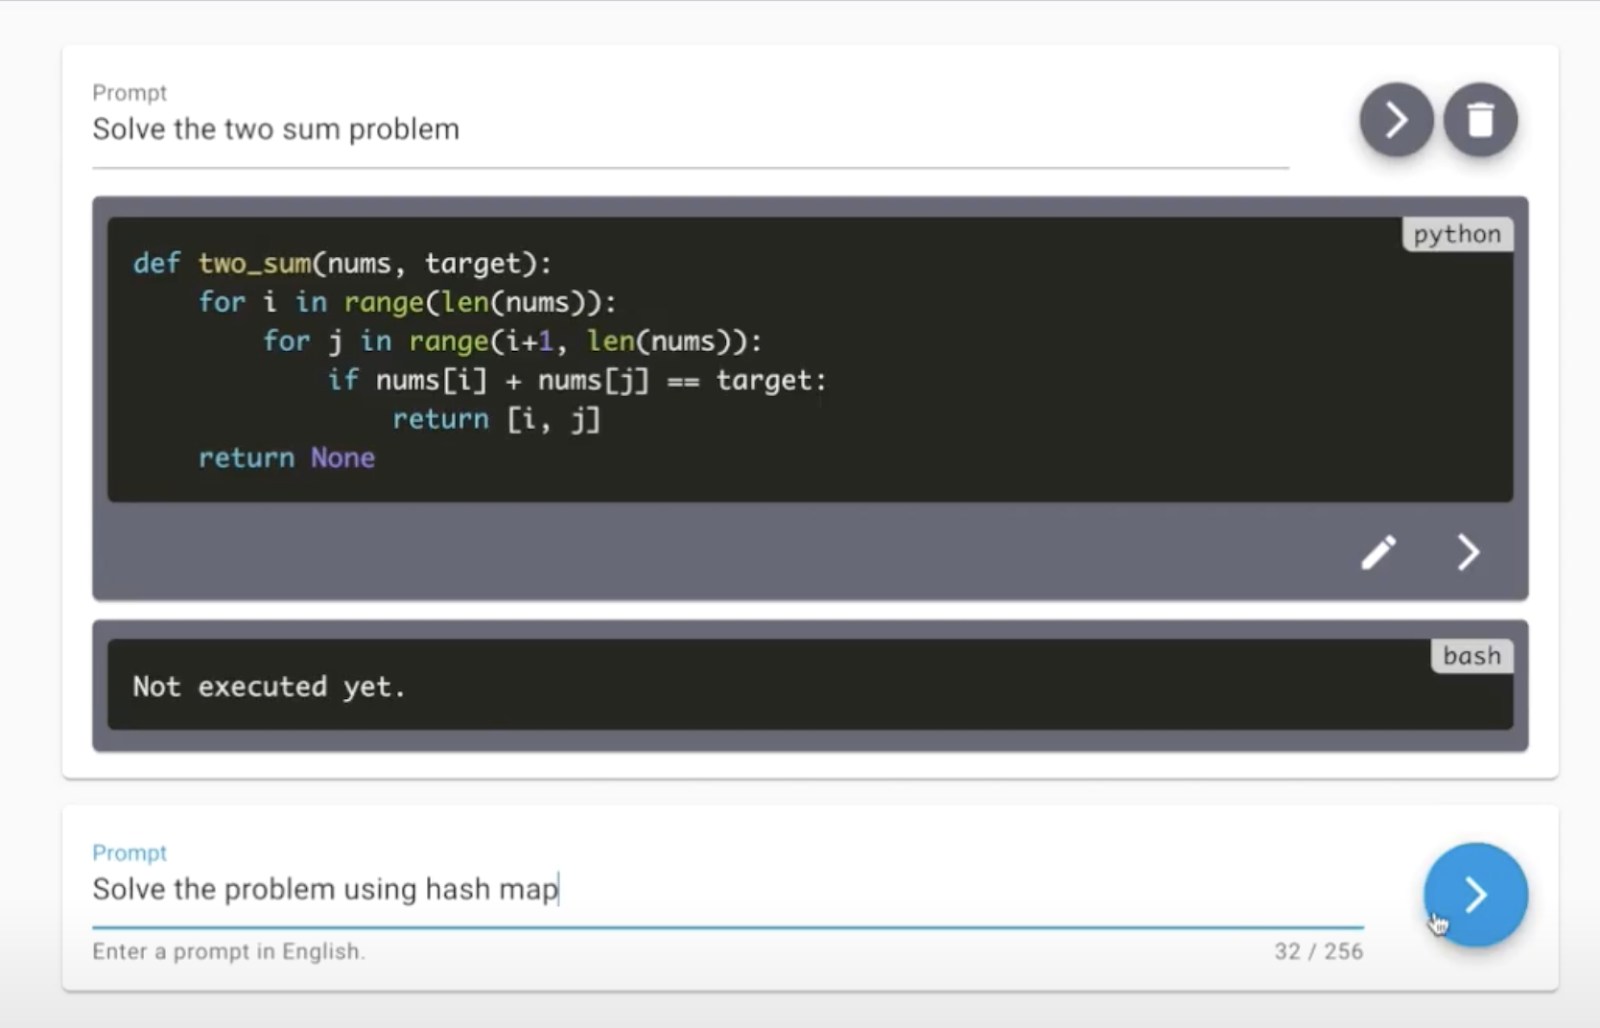1600x1028 pixels.
Task: Click the 32 / 256 character counter
Action: pyautogui.click(x=1317, y=951)
